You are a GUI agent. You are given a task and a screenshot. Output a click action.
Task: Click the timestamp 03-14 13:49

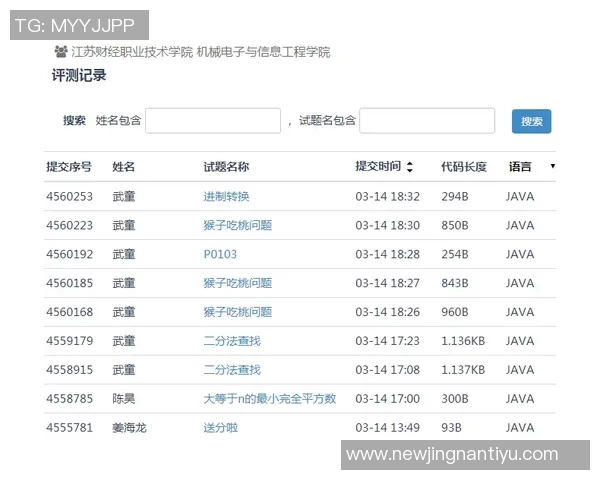[387, 428]
